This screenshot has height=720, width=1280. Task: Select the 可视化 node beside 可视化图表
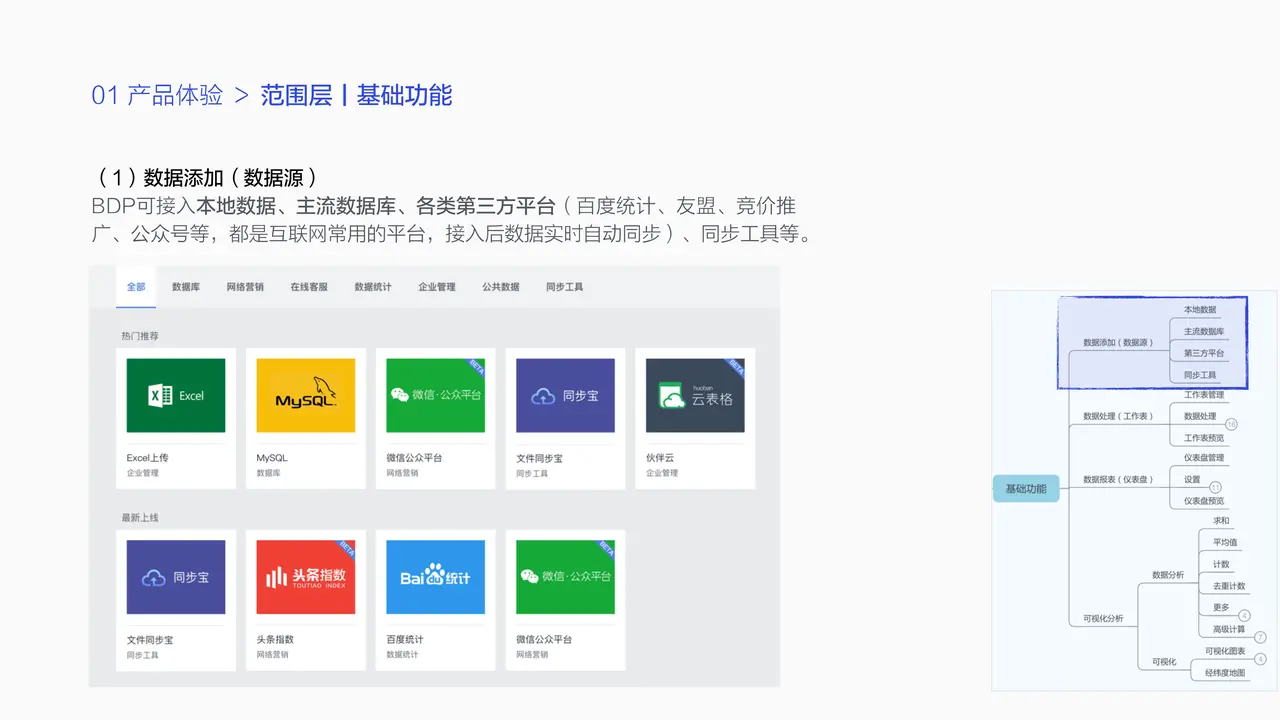tap(1164, 662)
